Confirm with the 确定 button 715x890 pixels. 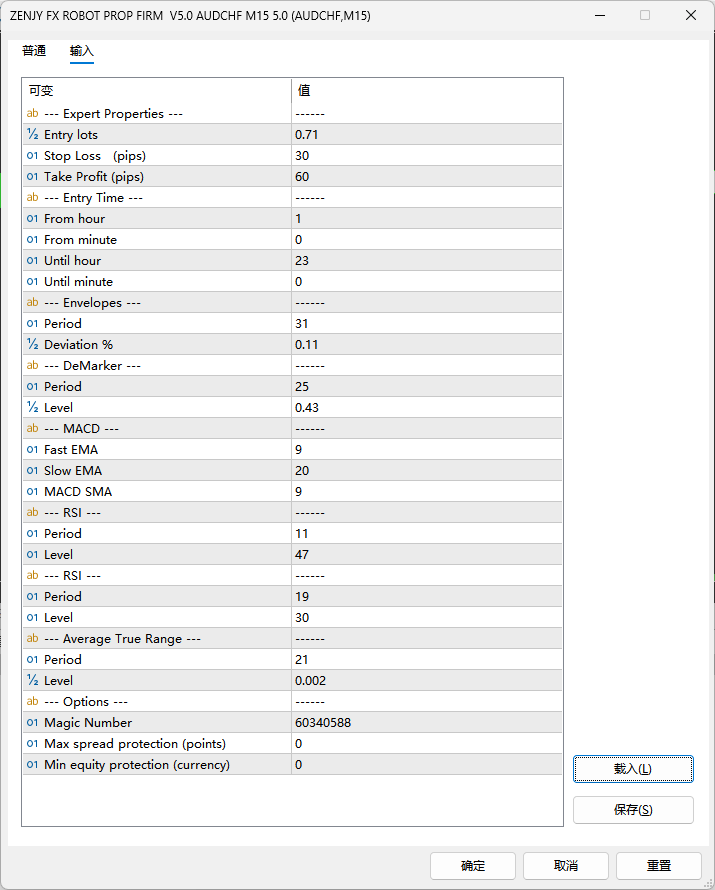pyautogui.click(x=473, y=866)
